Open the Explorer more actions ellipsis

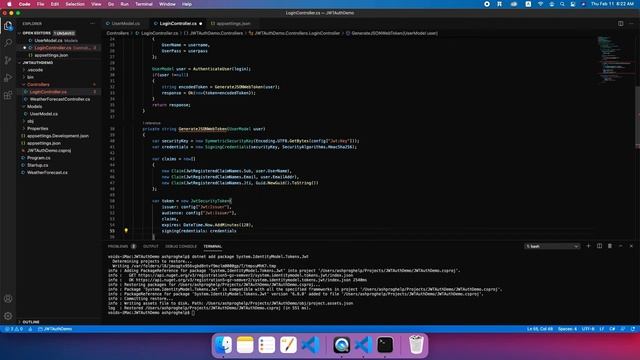click(92, 24)
